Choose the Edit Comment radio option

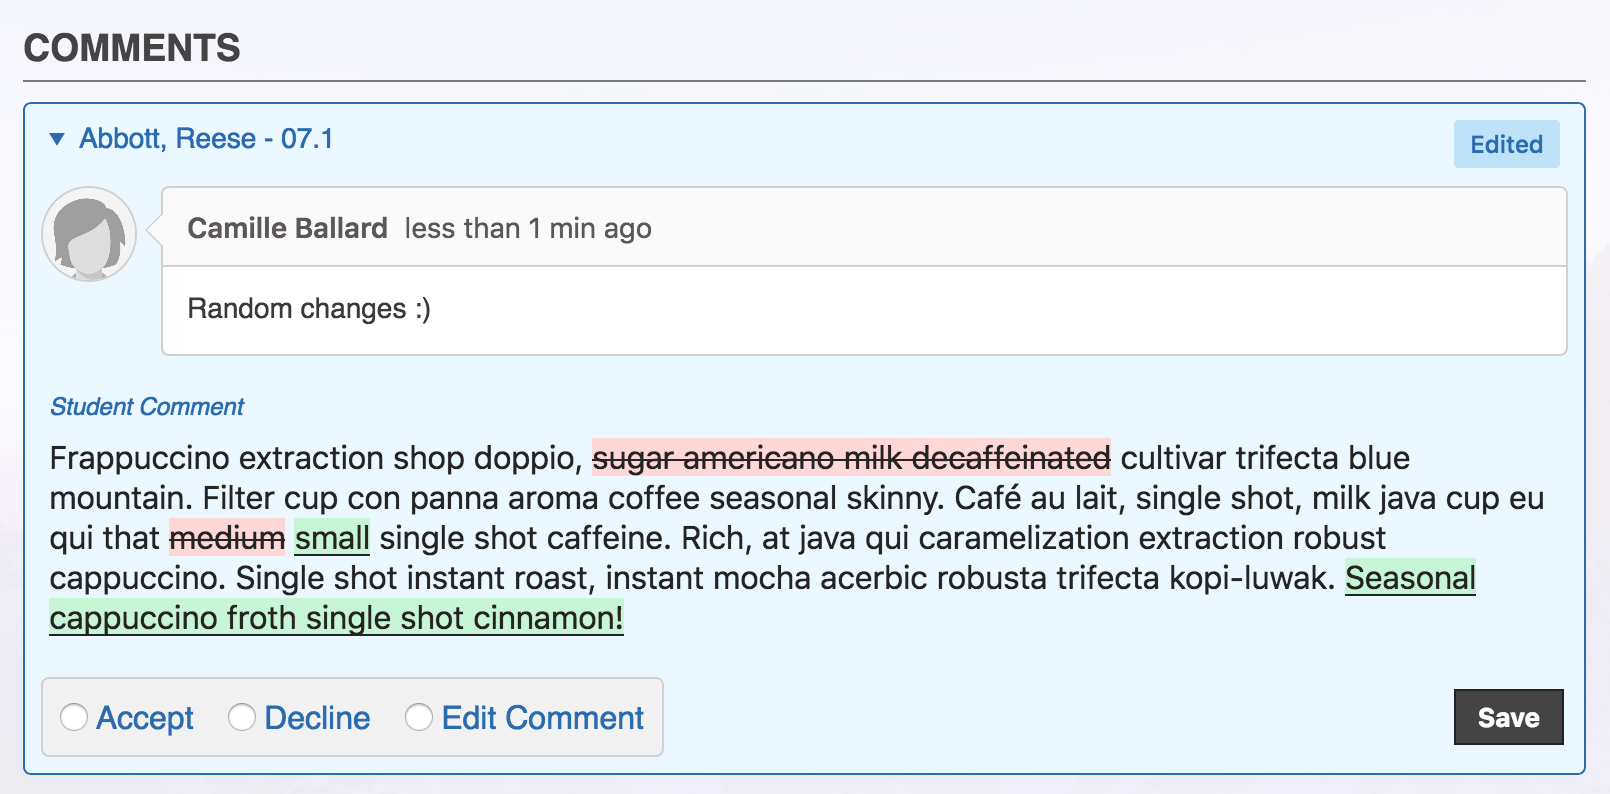pyautogui.click(x=417, y=717)
